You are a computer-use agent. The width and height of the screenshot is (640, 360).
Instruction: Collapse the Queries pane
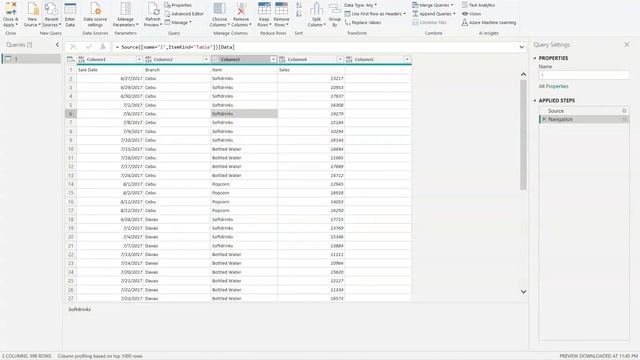pos(57,44)
